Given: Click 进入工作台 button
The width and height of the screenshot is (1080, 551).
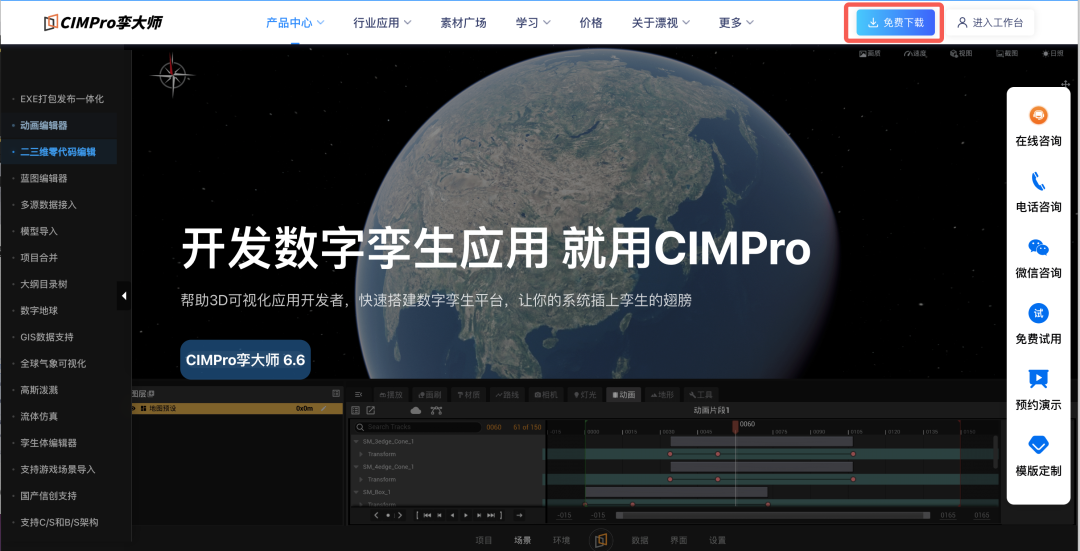Looking at the screenshot, I should tap(990, 23).
